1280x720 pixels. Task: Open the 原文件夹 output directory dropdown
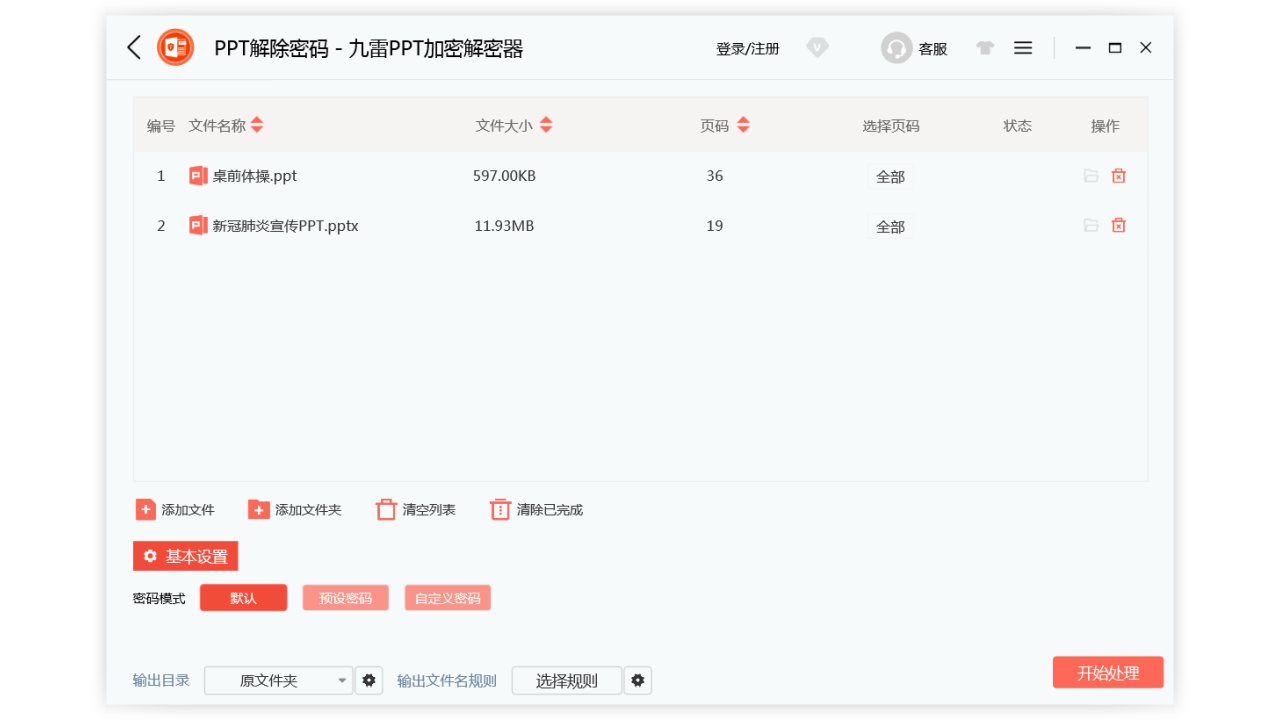click(278, 680)
